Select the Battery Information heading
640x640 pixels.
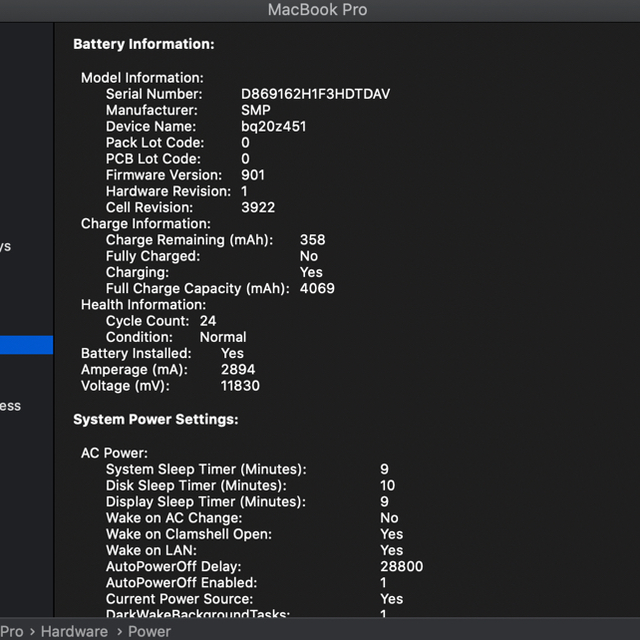click(144, 44)
